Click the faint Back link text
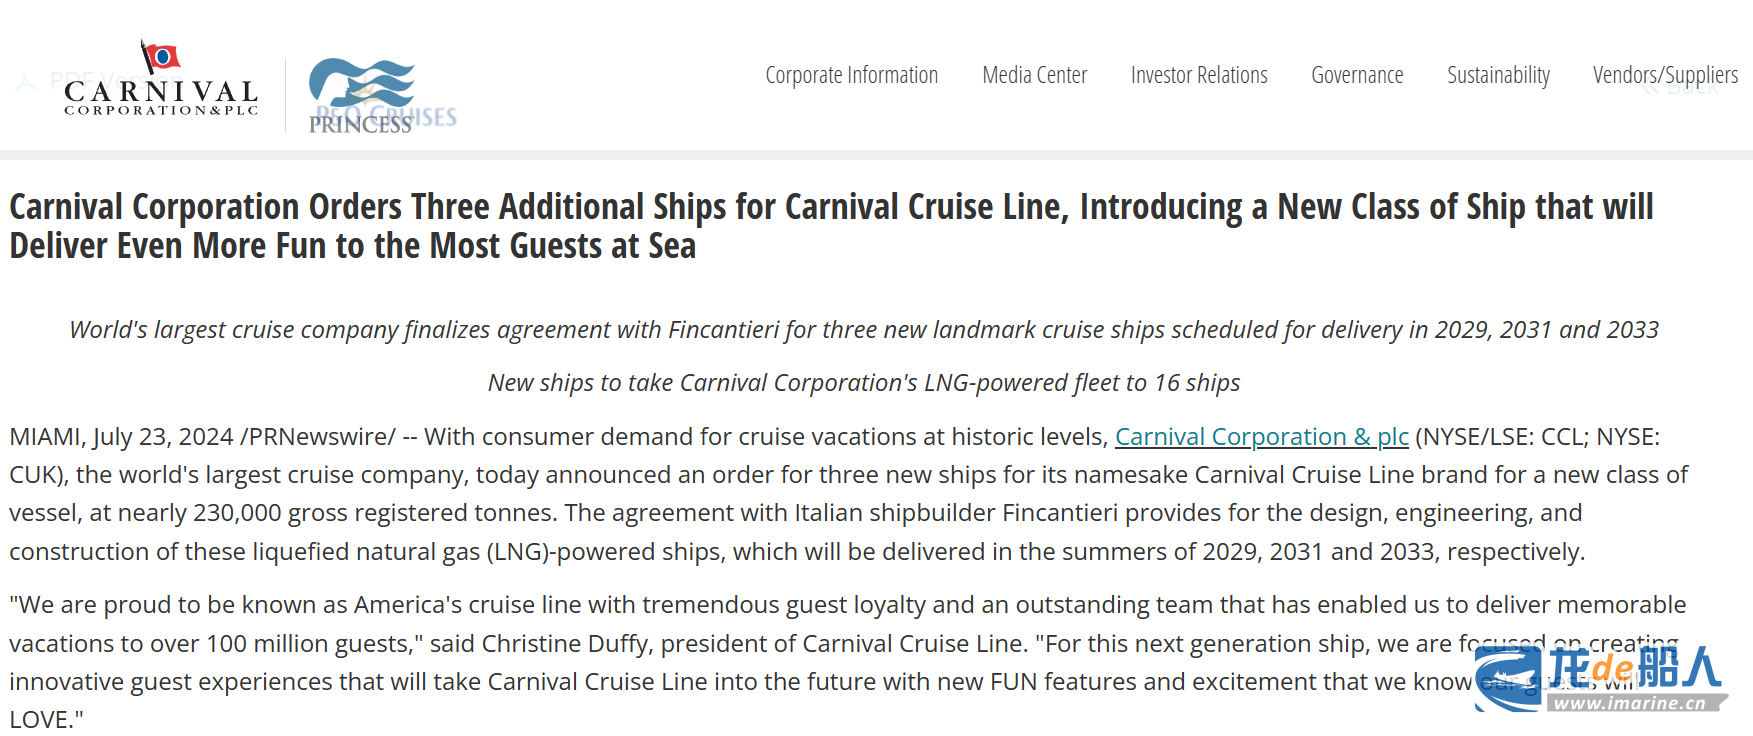 (1692, 88)
